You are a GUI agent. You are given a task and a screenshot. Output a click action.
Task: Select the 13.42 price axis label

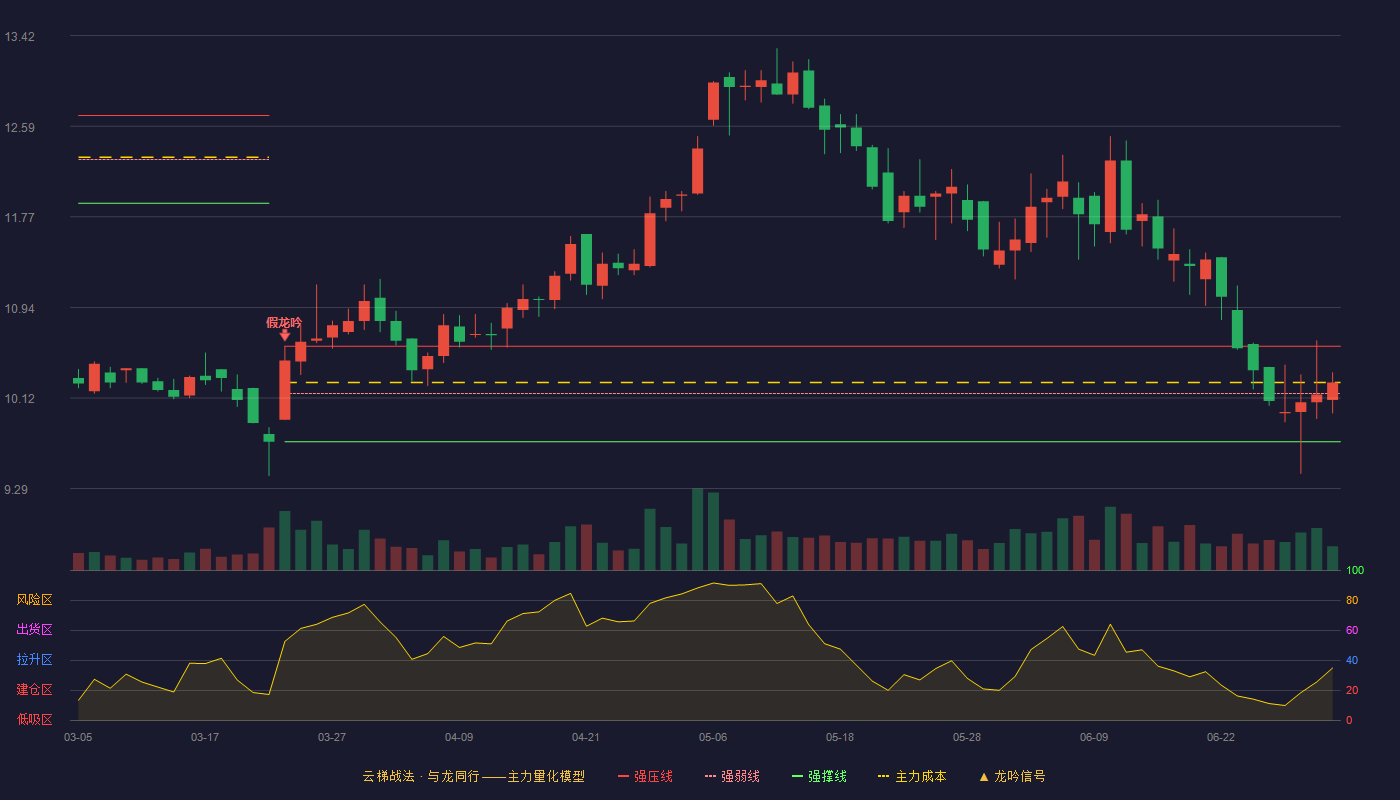point(19,37)
